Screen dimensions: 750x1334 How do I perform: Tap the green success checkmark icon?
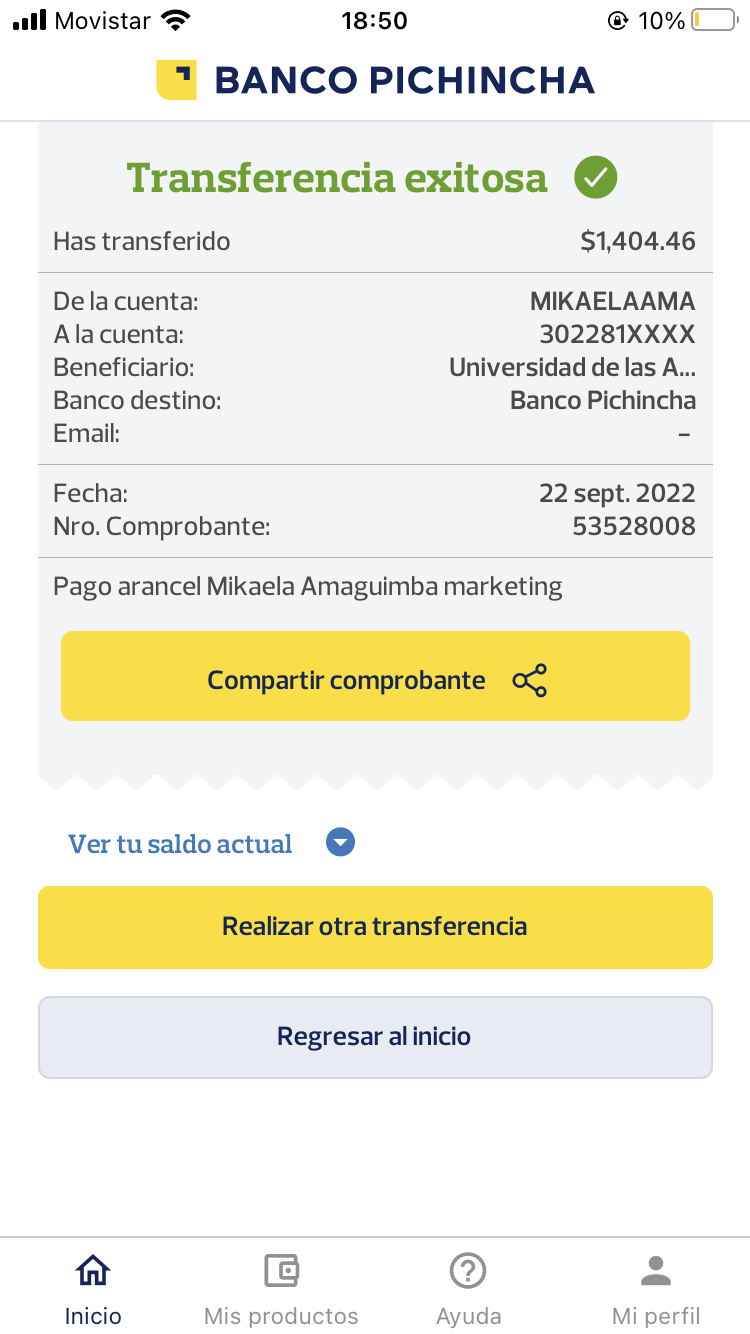click(595, 178)
